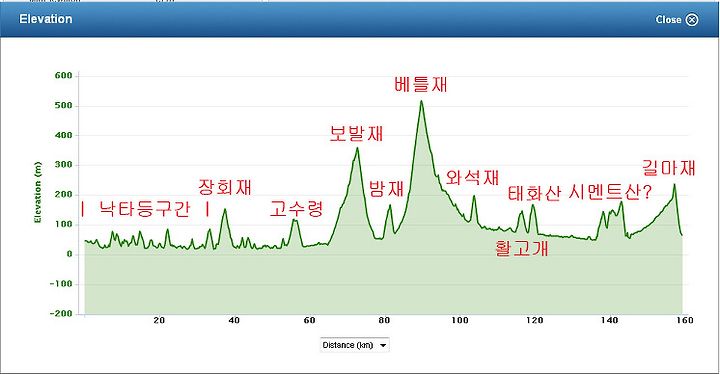Click the 20 km distance axis label

point(159,320)
